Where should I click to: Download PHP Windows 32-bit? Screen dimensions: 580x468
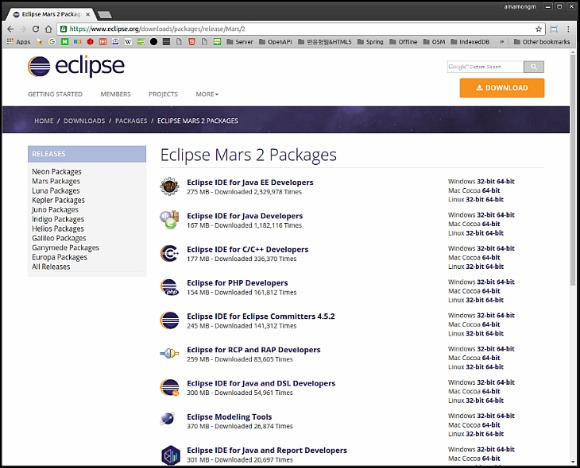(x=486, y=282)
